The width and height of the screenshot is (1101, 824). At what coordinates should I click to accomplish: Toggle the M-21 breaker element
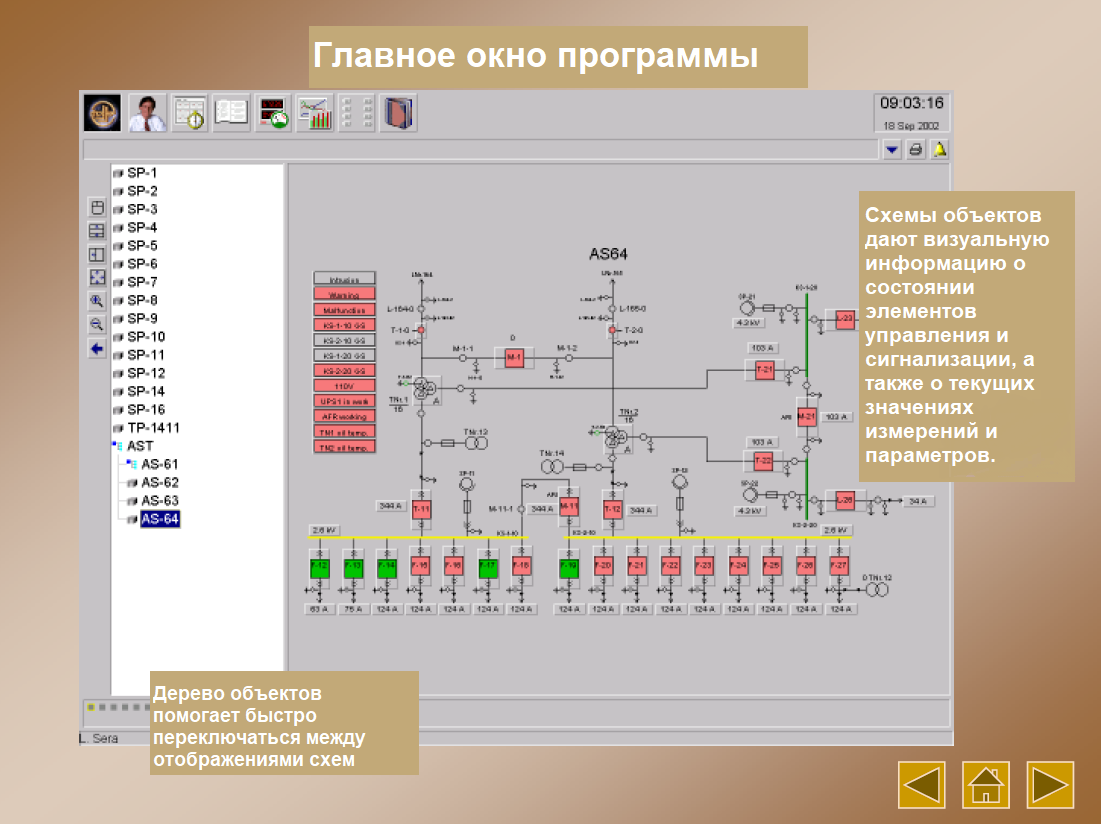click(806, 417)
